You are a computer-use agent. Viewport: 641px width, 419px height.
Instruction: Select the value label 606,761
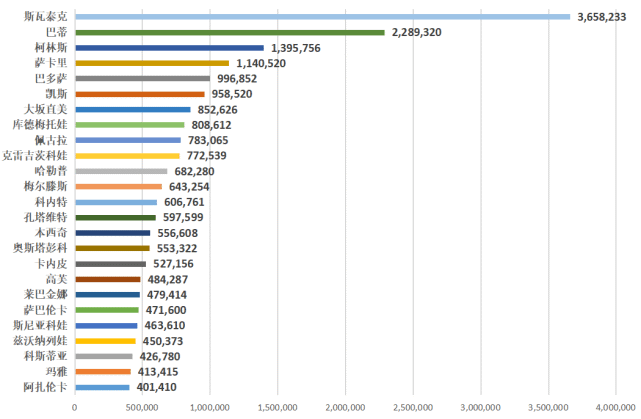184,202
